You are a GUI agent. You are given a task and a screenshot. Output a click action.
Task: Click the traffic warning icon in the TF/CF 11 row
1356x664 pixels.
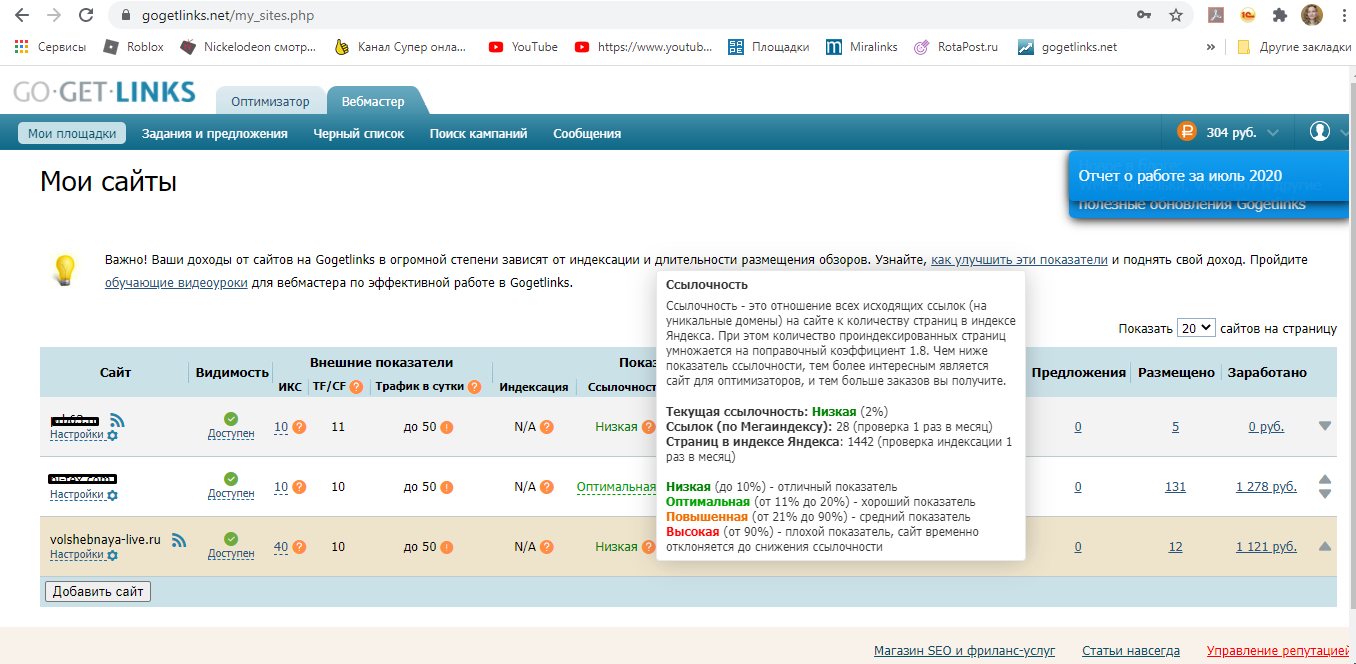tap(447, 428)
